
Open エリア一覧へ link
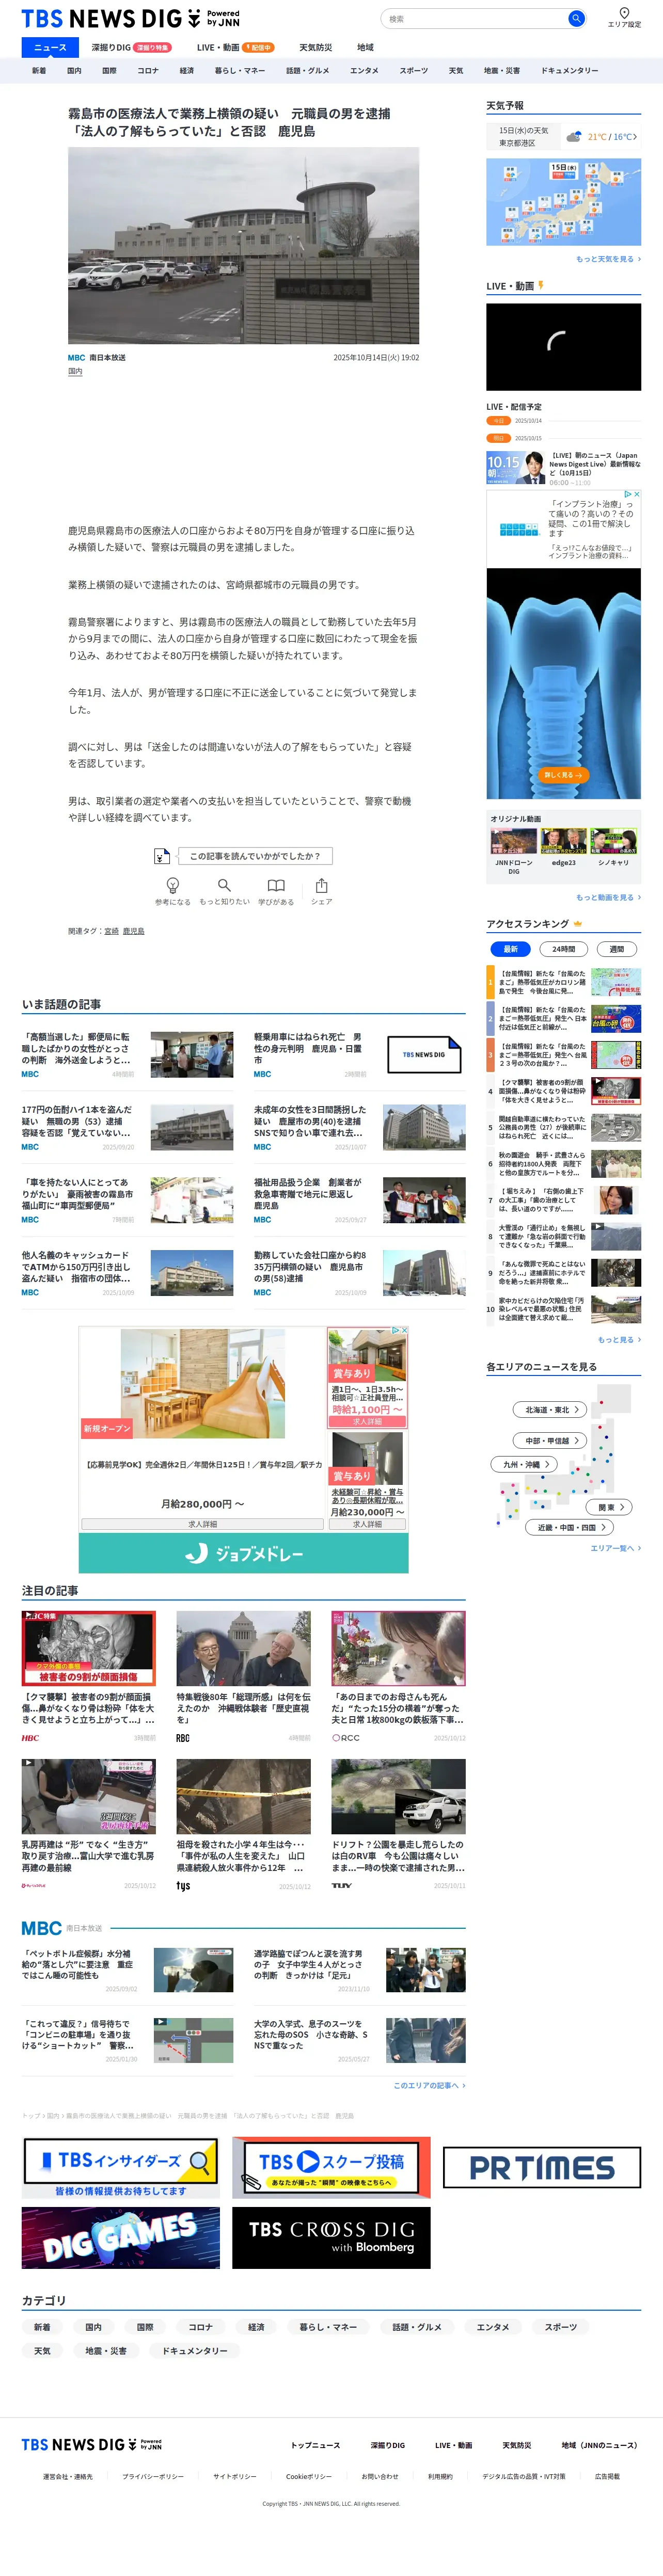point(615,1548)
